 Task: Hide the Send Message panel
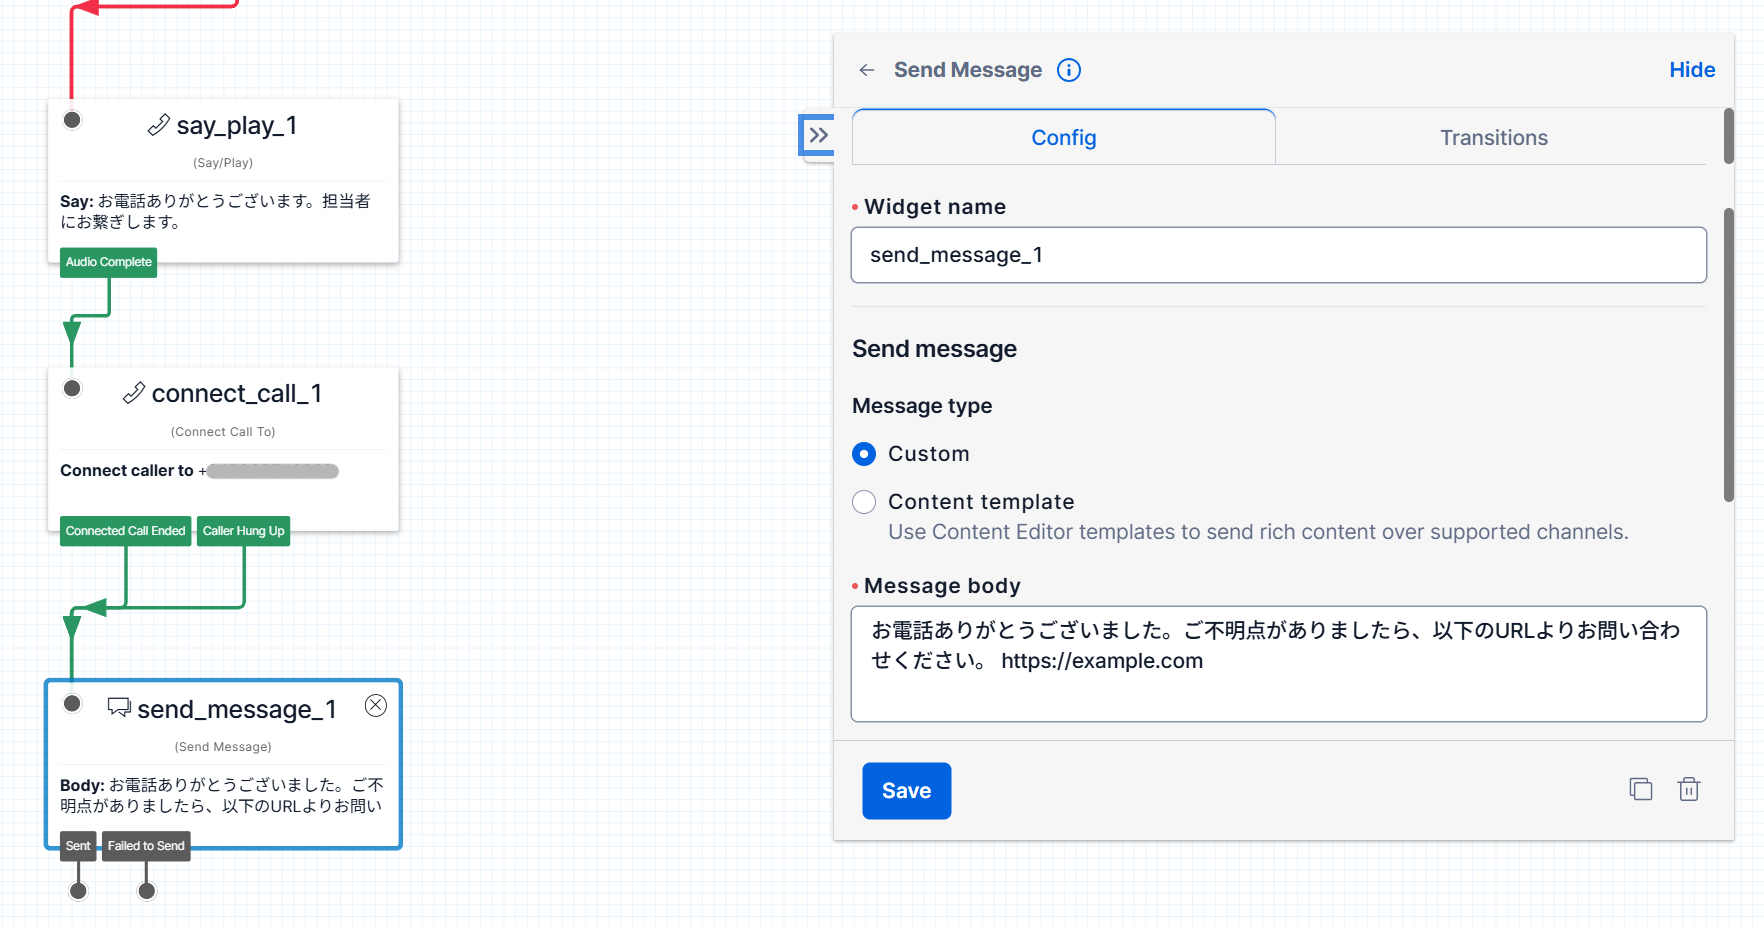coord(1691,69)
